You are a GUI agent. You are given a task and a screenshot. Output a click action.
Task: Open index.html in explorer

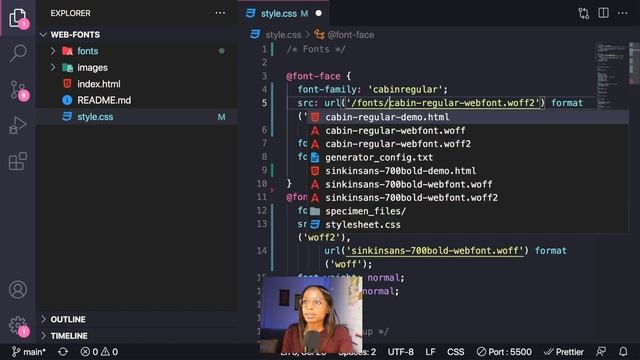click(138, 84)
